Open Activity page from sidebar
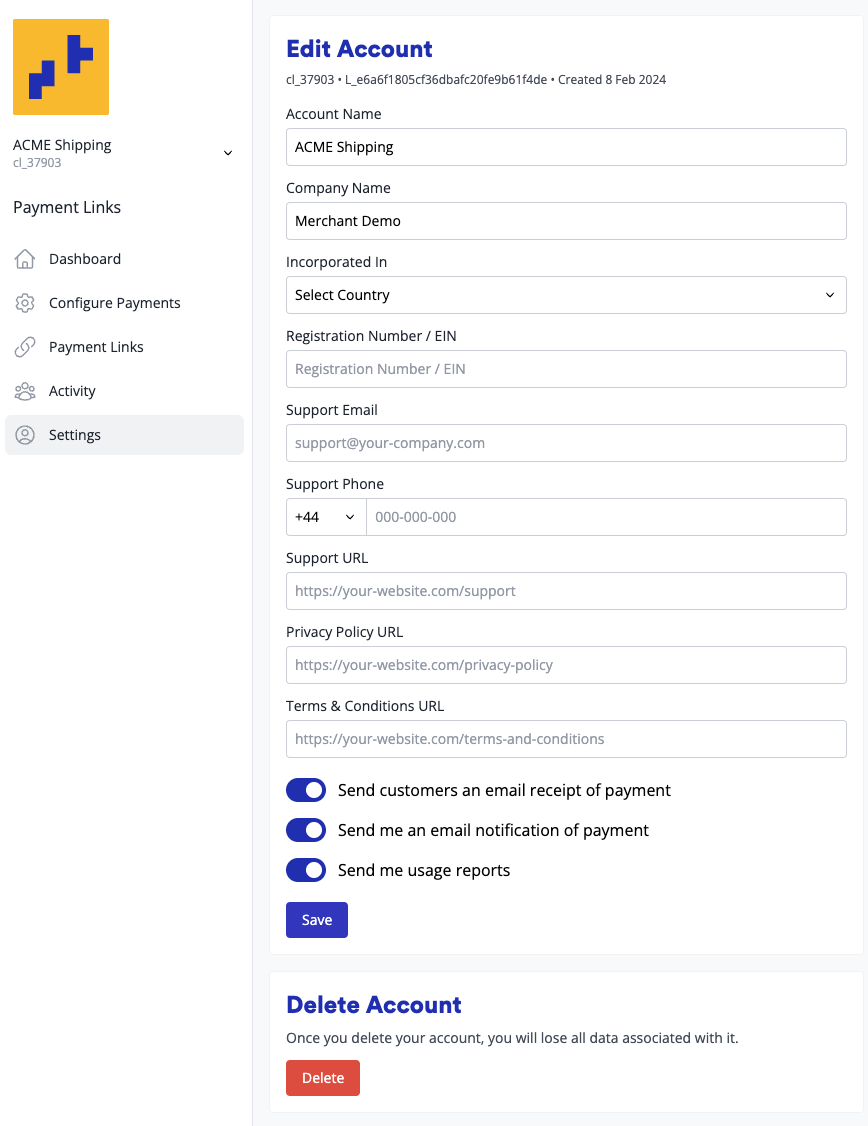Viewport: 868px width, 1126px height. click(72, 391)
